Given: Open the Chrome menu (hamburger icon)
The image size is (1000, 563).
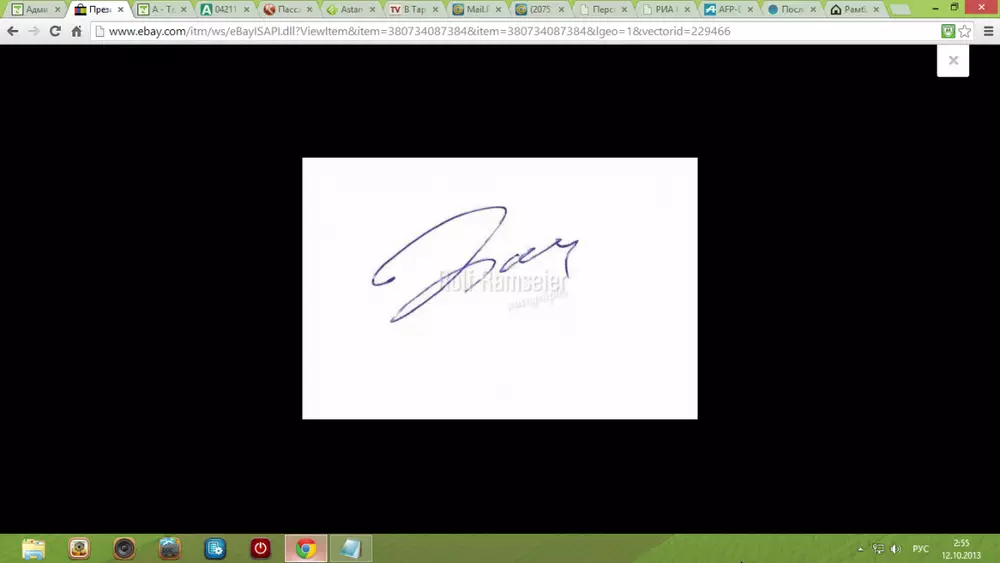Looking at the screenshot, I should [986, 31].
